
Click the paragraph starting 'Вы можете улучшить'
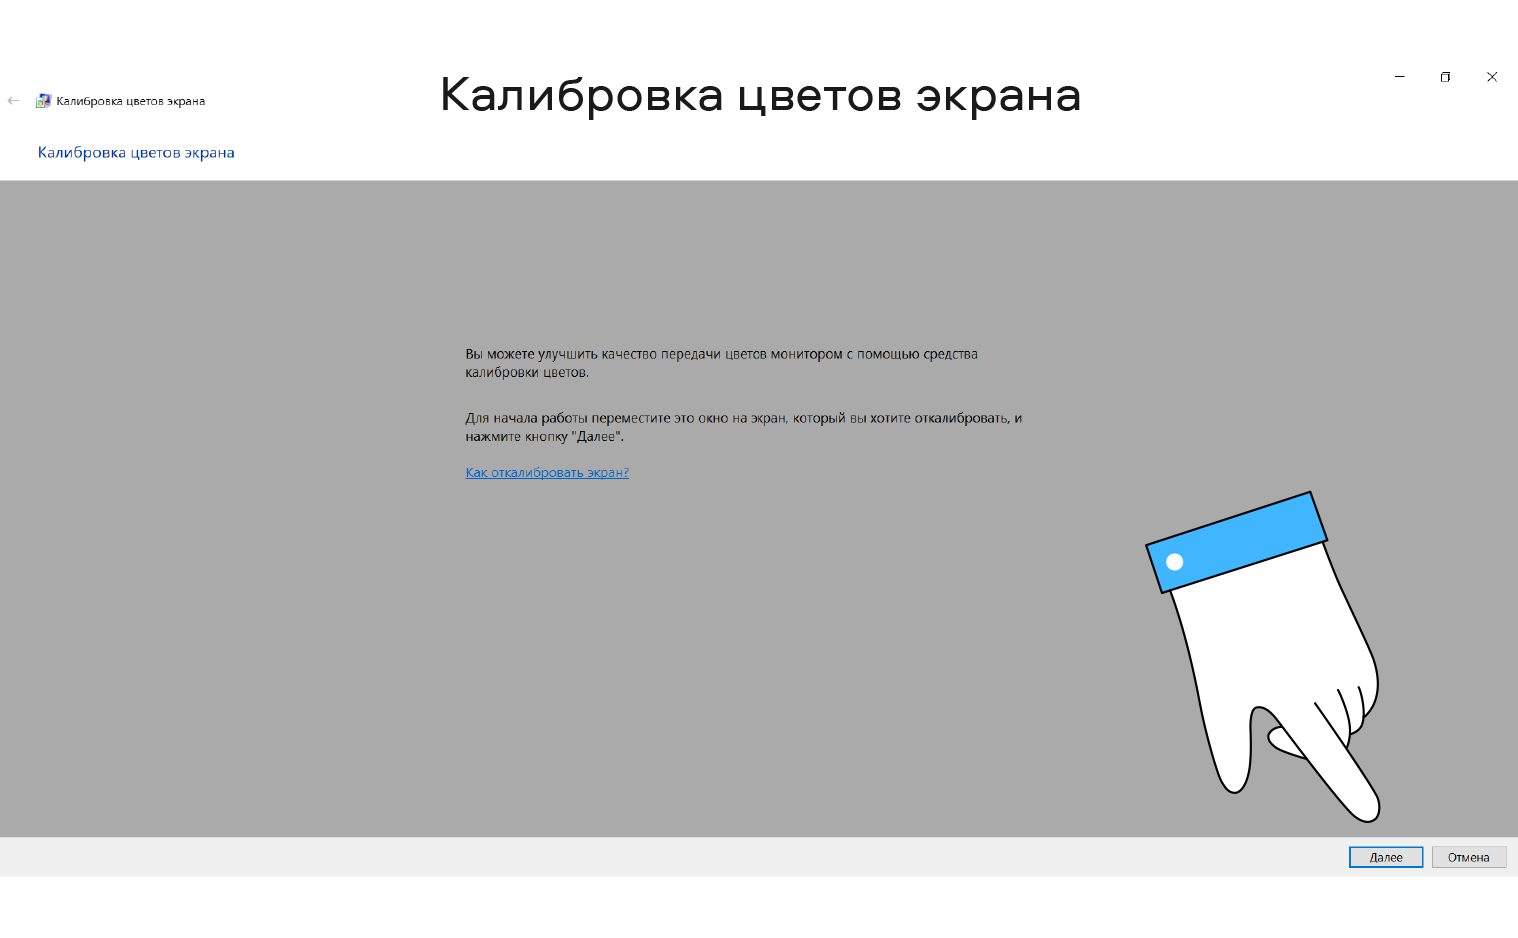coord(720,363)
